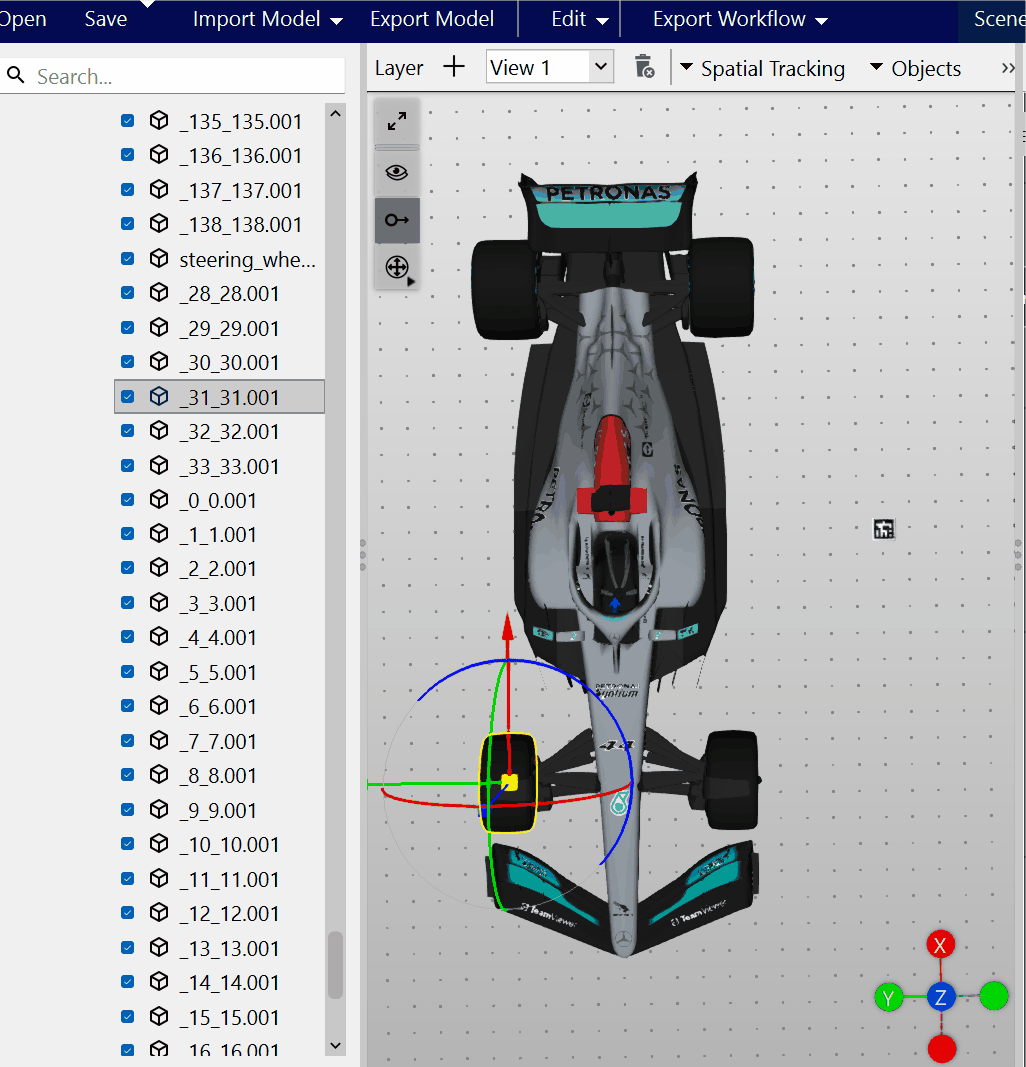Image resolution: width=1026 pixels, height=1067 pixels.
Task: Toggle the eye visibility tool in viewport
Action: click(x=397, y=172)
